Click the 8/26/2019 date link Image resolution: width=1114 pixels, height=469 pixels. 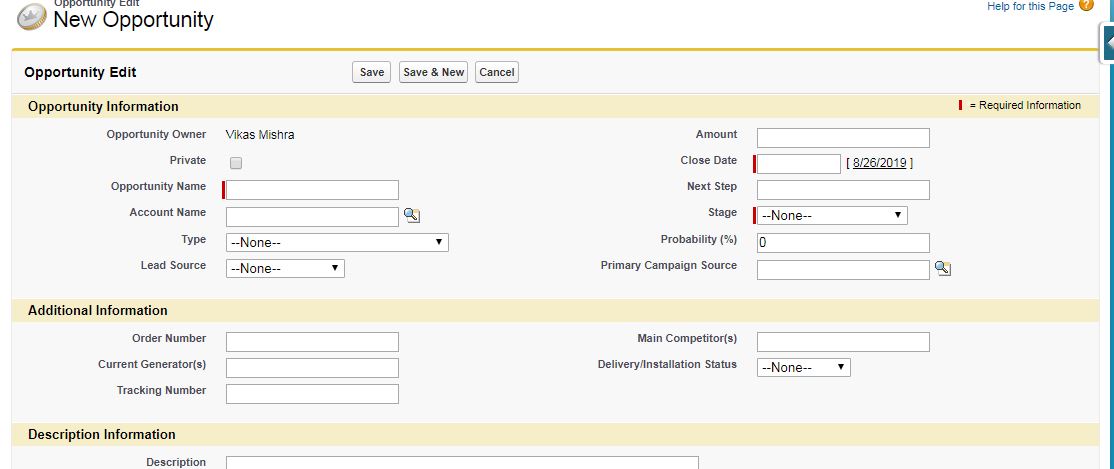click(880, 163)
